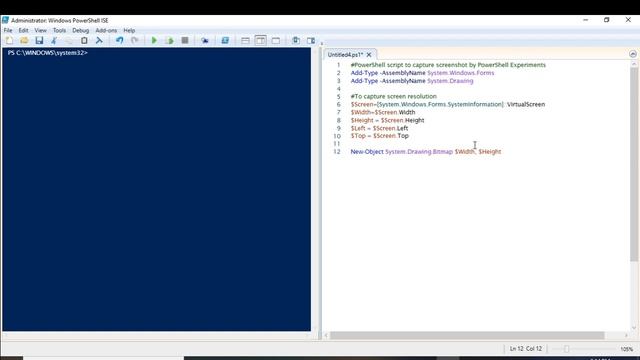640x360 pixels.
Task: Click the horizontal scrollbar's right arrow
Action: click(626, 336)
